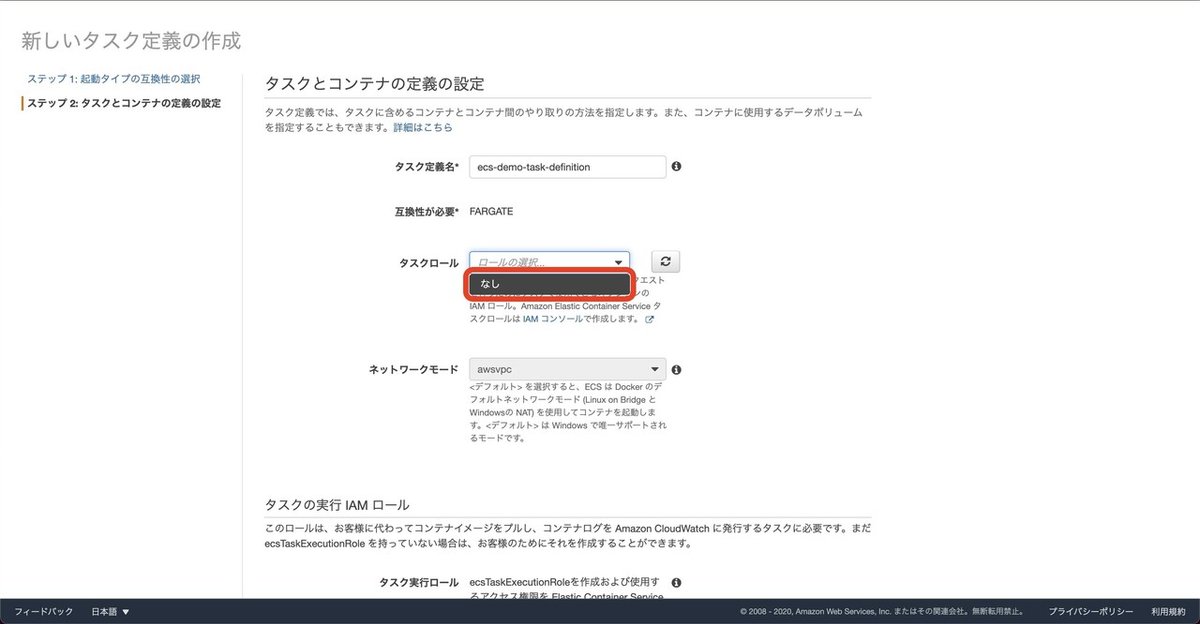Click the info icon next to ネットワークモード
This screenshot has height=624, width=1200.
[676, 369]
